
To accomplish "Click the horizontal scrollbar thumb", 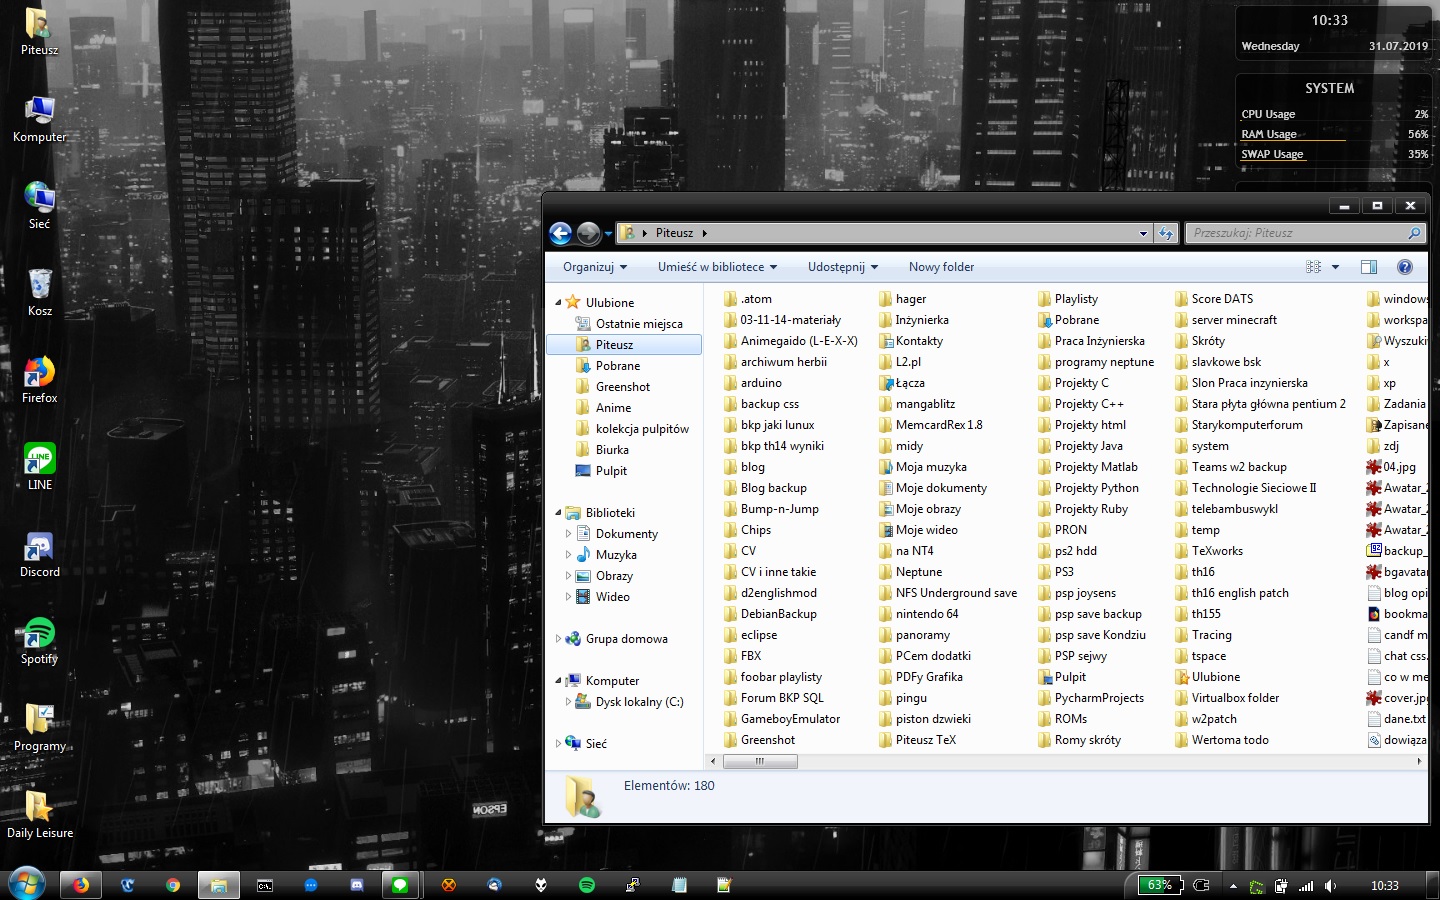I will coord(760,761).
